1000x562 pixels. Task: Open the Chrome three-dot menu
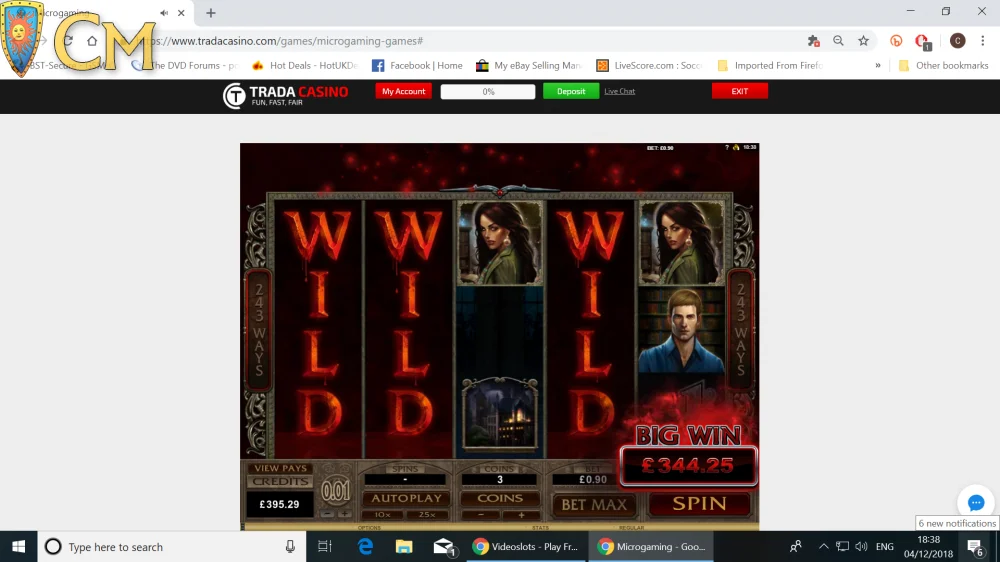(x=983, y=41)
